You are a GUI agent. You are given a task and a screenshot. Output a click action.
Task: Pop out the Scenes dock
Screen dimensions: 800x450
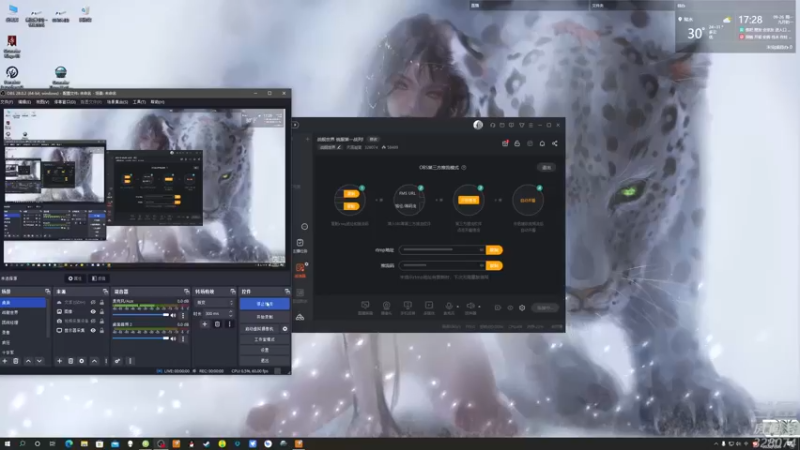(x=47, y=291)
